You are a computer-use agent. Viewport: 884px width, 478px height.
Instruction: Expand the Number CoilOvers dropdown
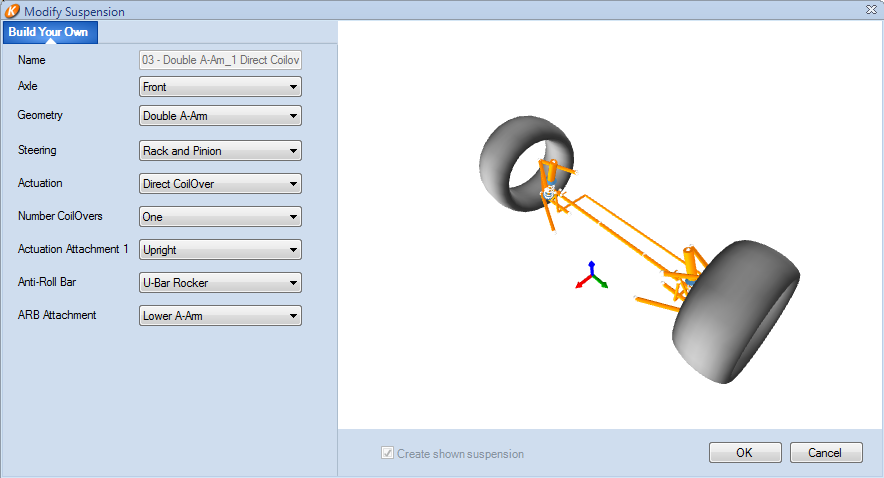[220, 216]
